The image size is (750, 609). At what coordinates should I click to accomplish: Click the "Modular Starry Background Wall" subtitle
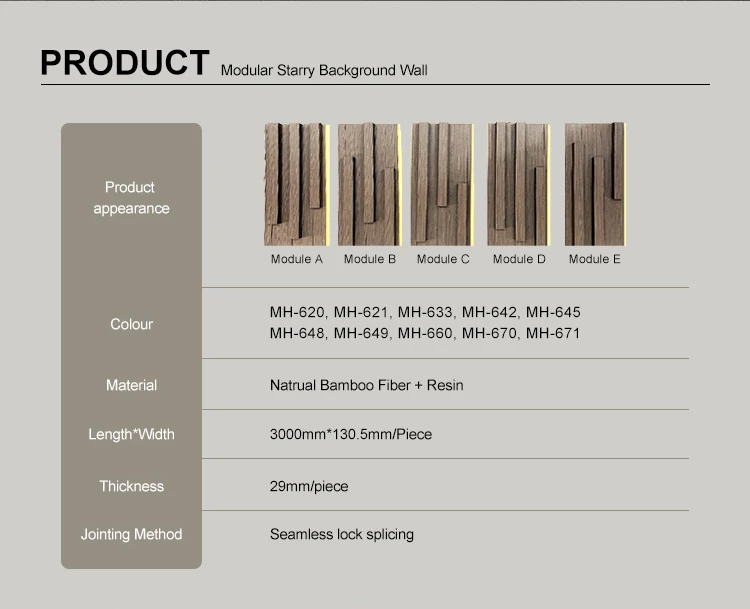coord(323,71)
